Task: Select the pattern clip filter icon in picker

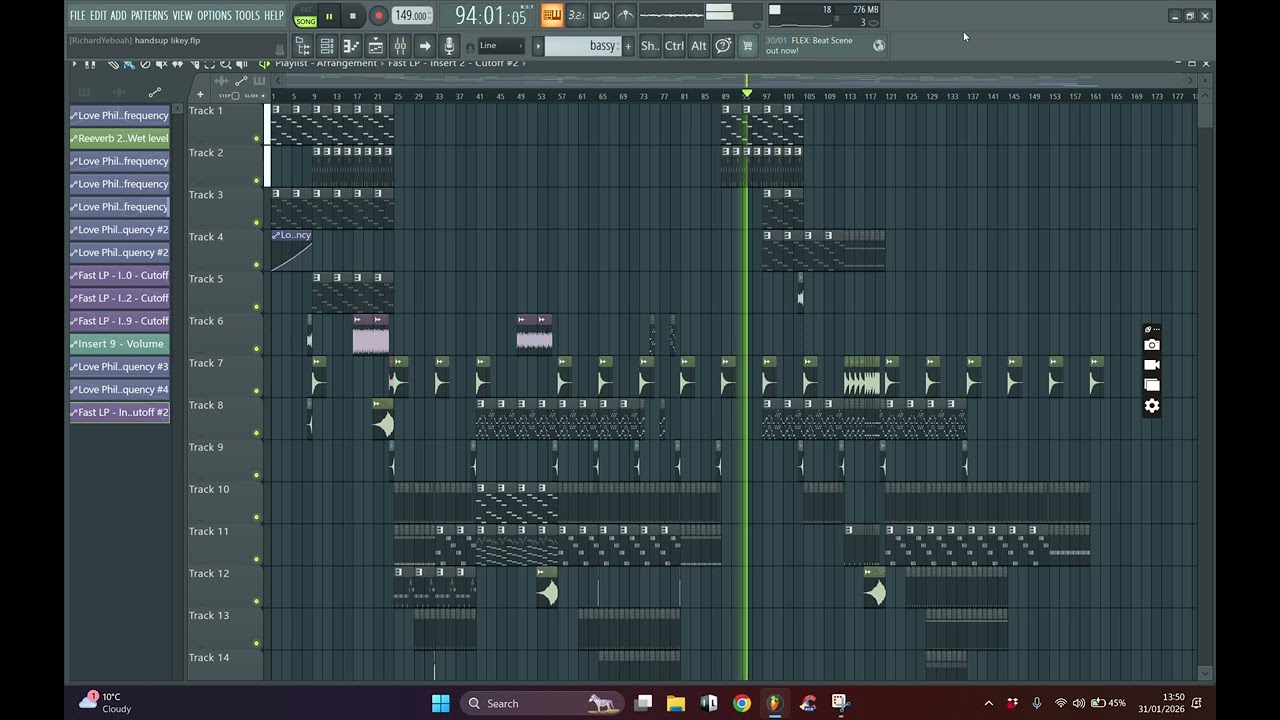Action: (84, 93)
